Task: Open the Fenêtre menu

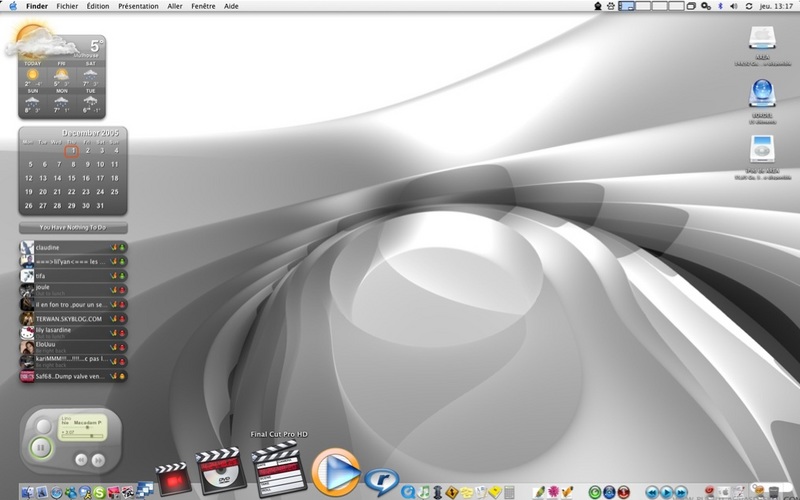Action: point(203,6)
